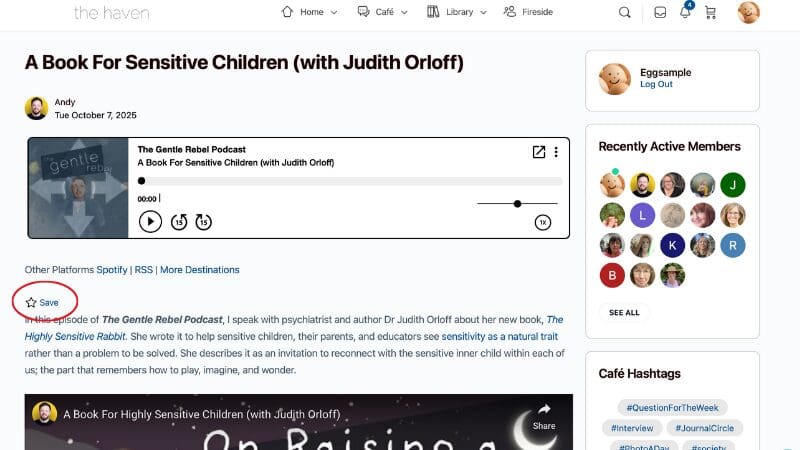800x450 pixels.
Task: Open the #QuestionForTheWeek hashtag
Action: [672, 408]
